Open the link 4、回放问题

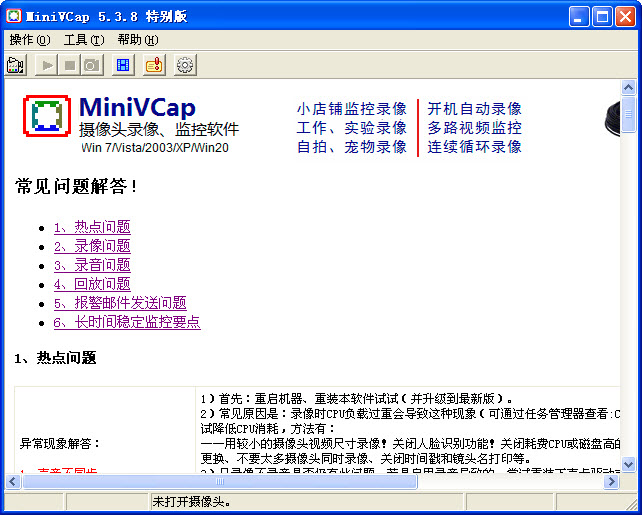(x=92, y=284)
